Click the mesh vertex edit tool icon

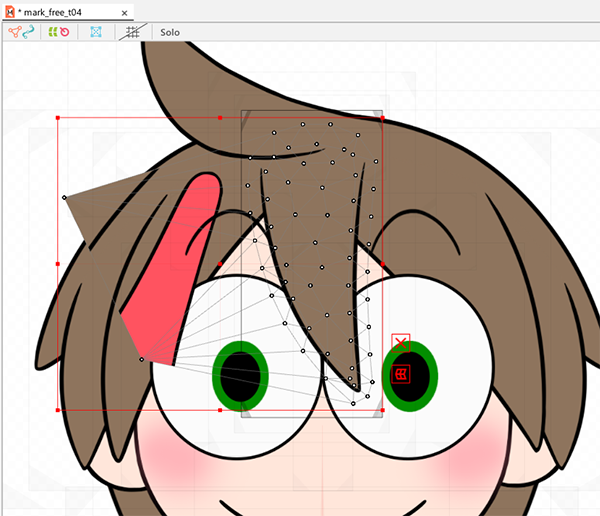[x=14, y=32]
